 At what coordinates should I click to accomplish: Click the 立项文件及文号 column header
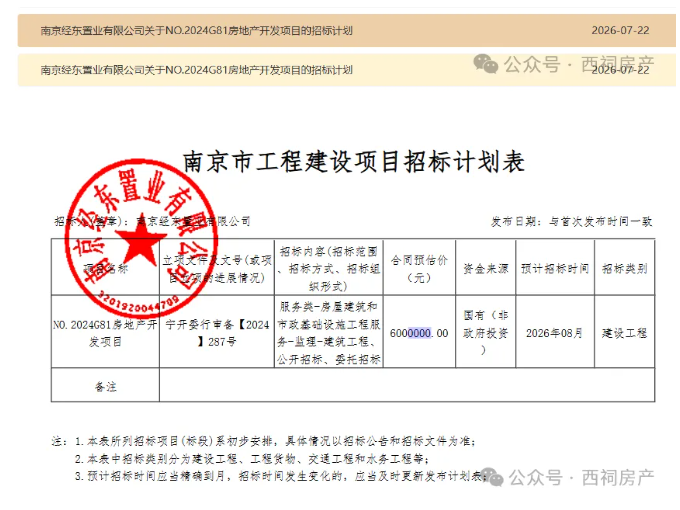tap(217, 269)
